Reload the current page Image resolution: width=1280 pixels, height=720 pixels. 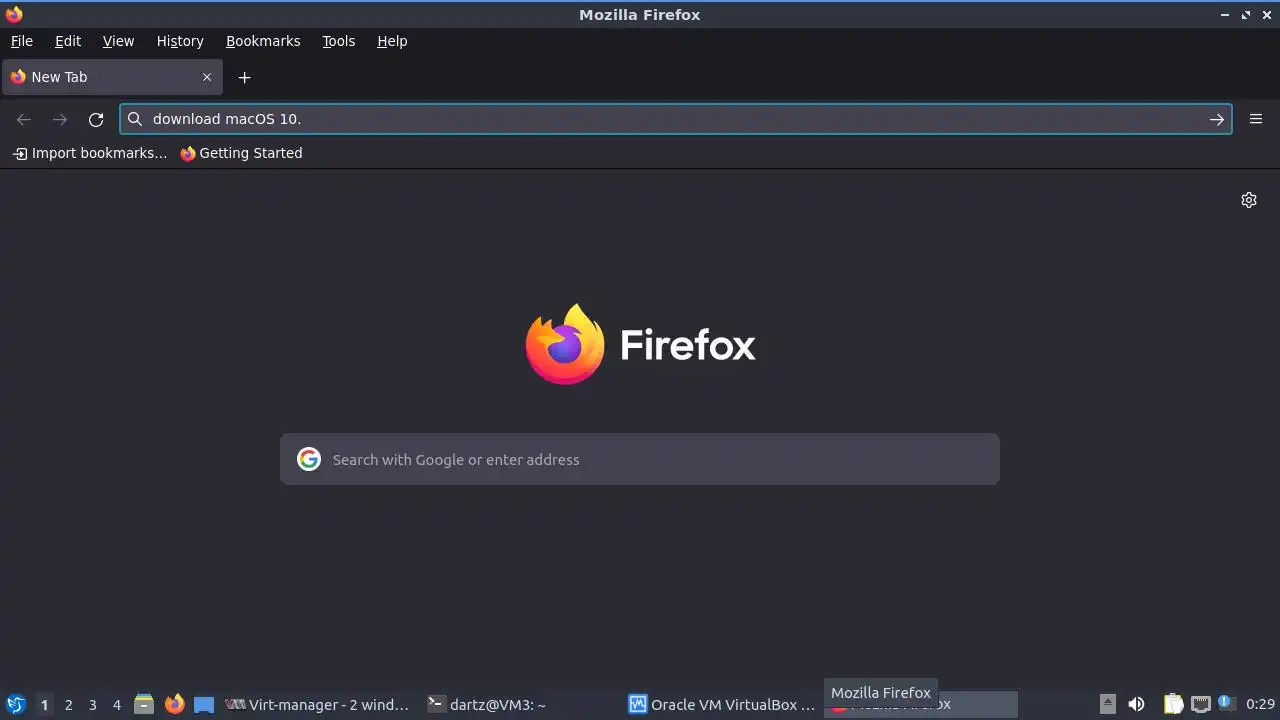pyautogui.click(x=96, y=119)
